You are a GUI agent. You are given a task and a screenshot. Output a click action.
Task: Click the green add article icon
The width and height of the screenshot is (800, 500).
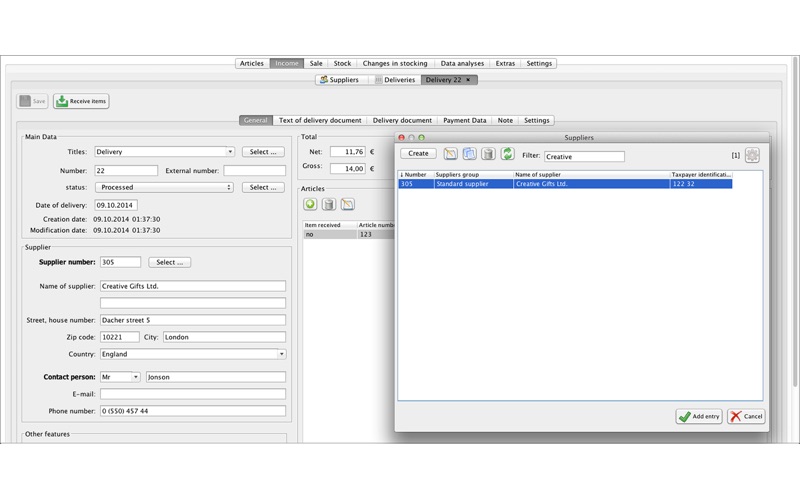click(310, 205)
